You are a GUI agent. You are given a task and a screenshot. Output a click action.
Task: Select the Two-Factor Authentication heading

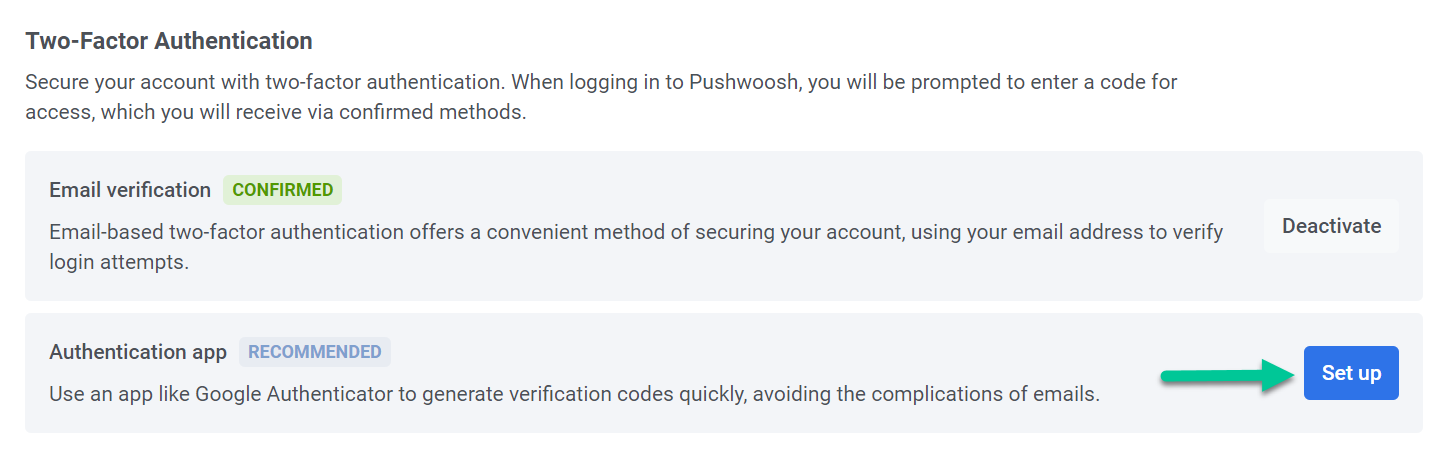tap(169, 41)
